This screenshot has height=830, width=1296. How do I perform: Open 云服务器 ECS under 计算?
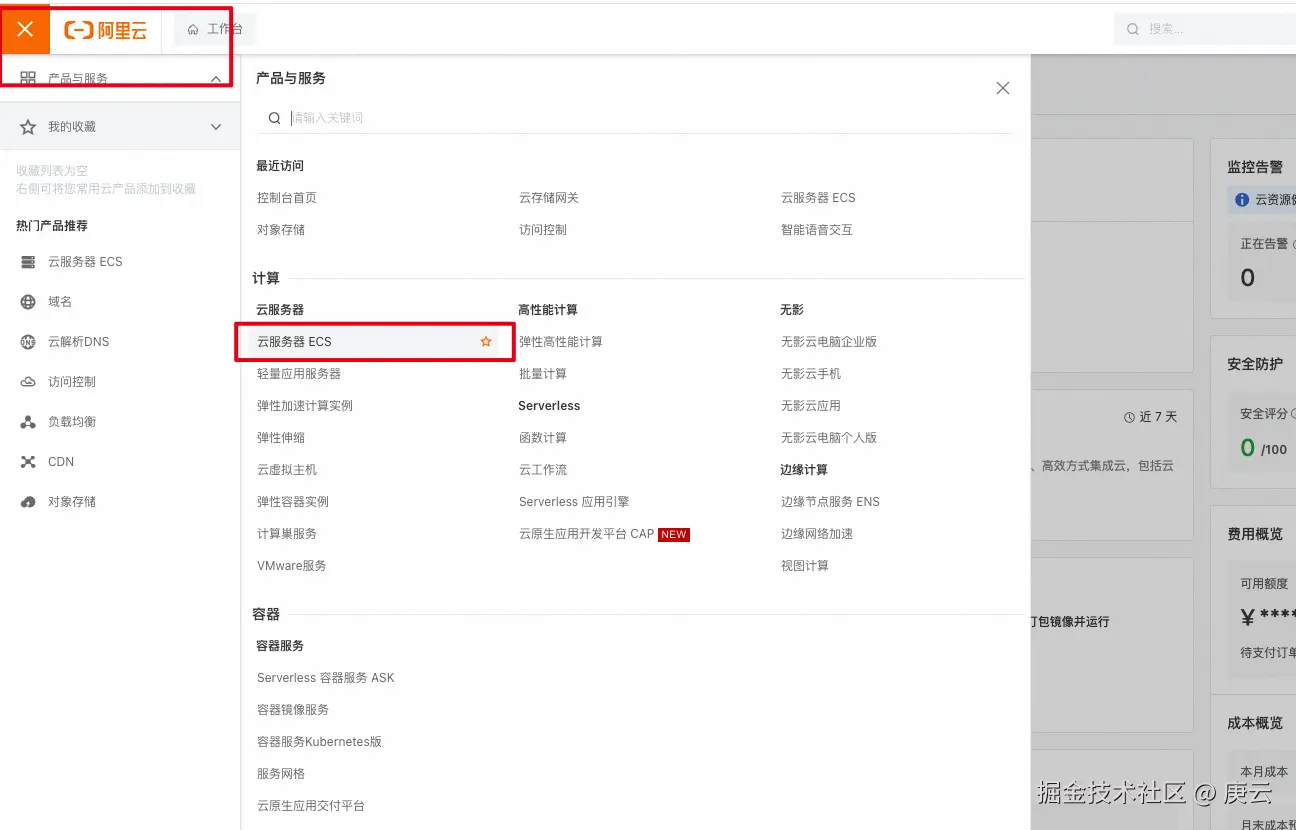point(294,342)
